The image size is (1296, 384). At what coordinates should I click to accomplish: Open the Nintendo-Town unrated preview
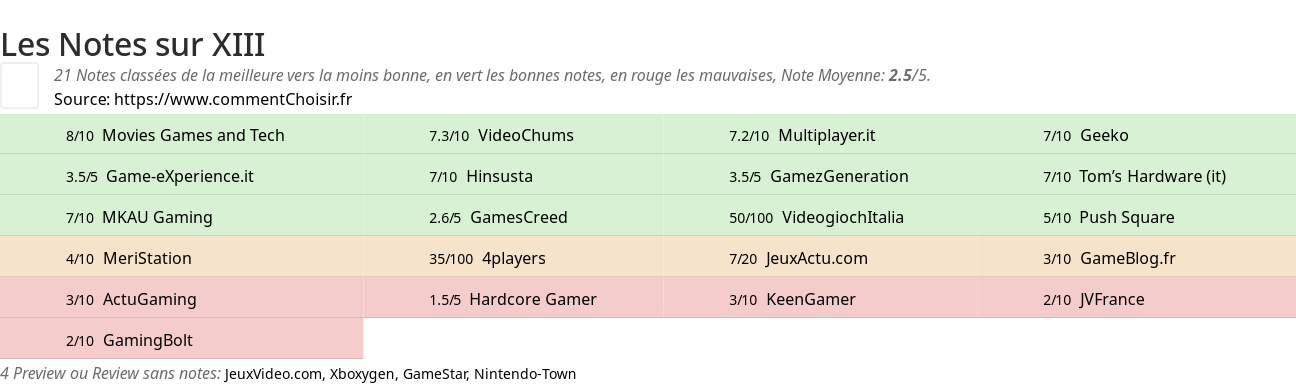tap(525, 374)
